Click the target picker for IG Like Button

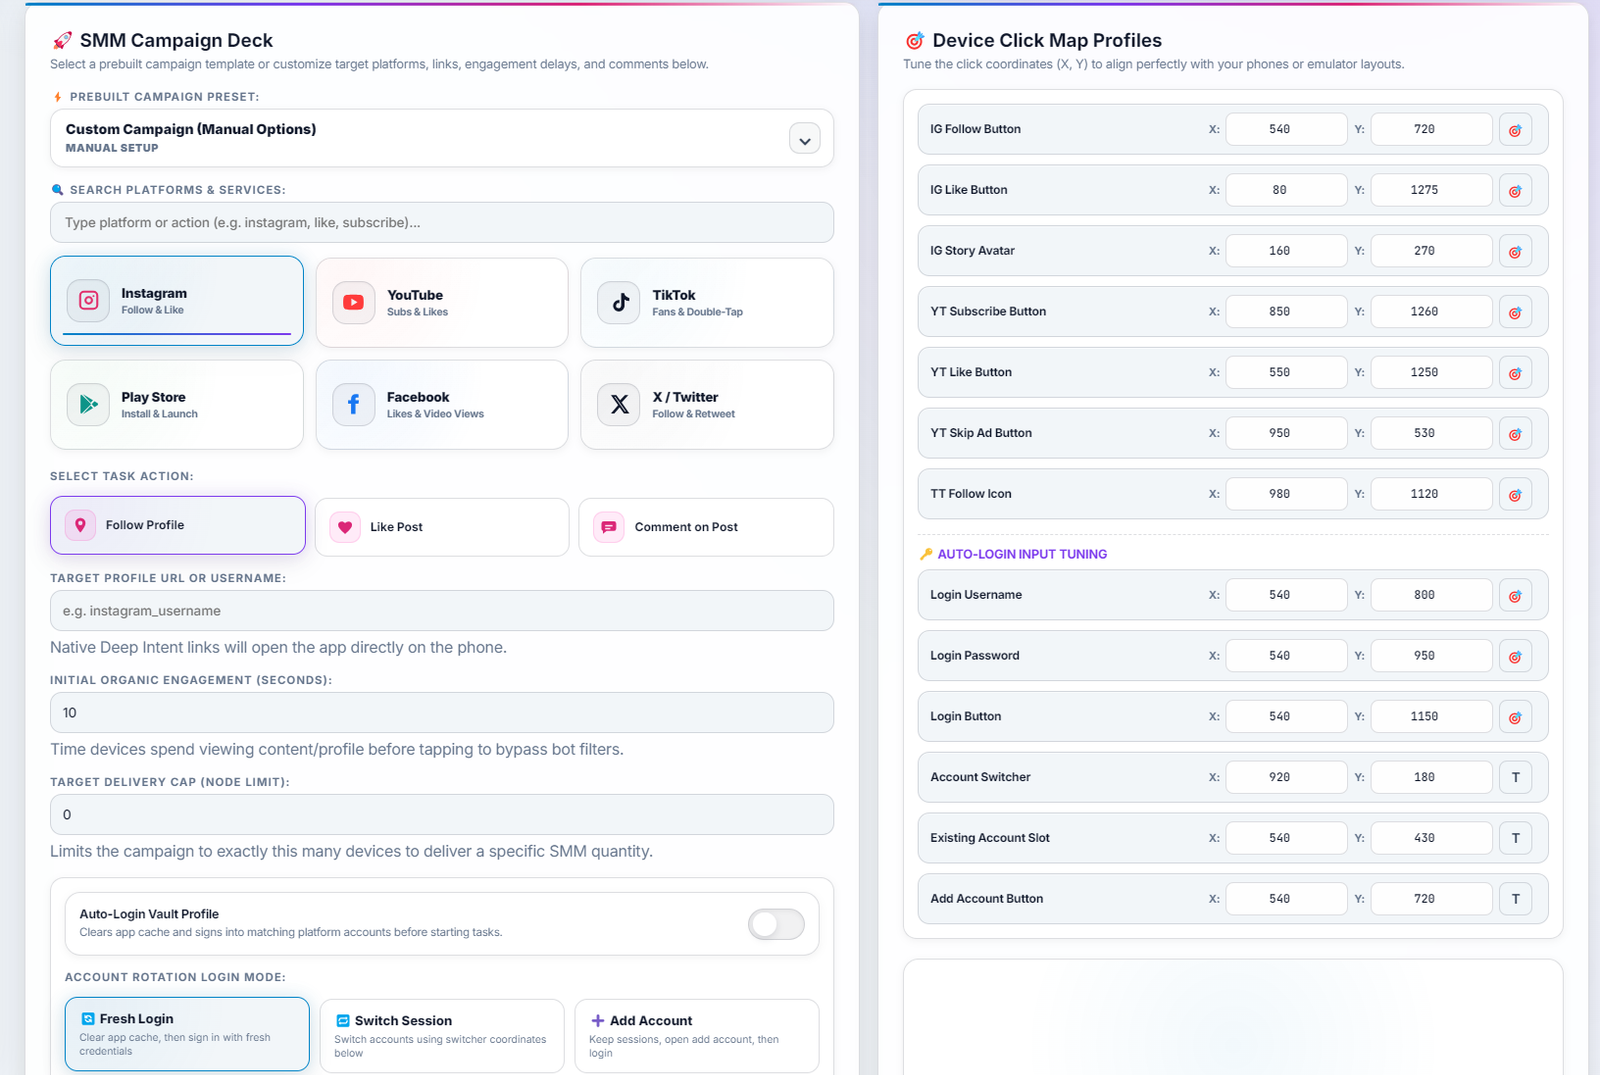click(x=1515, y=191)
